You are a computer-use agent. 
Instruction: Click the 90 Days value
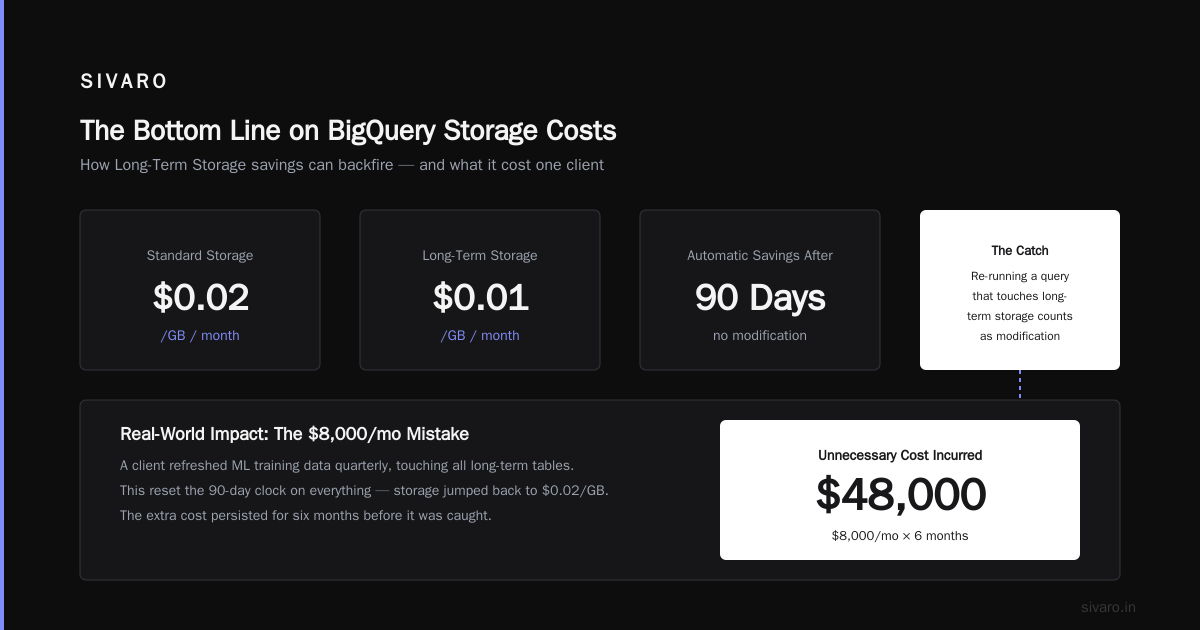(760, 297)
